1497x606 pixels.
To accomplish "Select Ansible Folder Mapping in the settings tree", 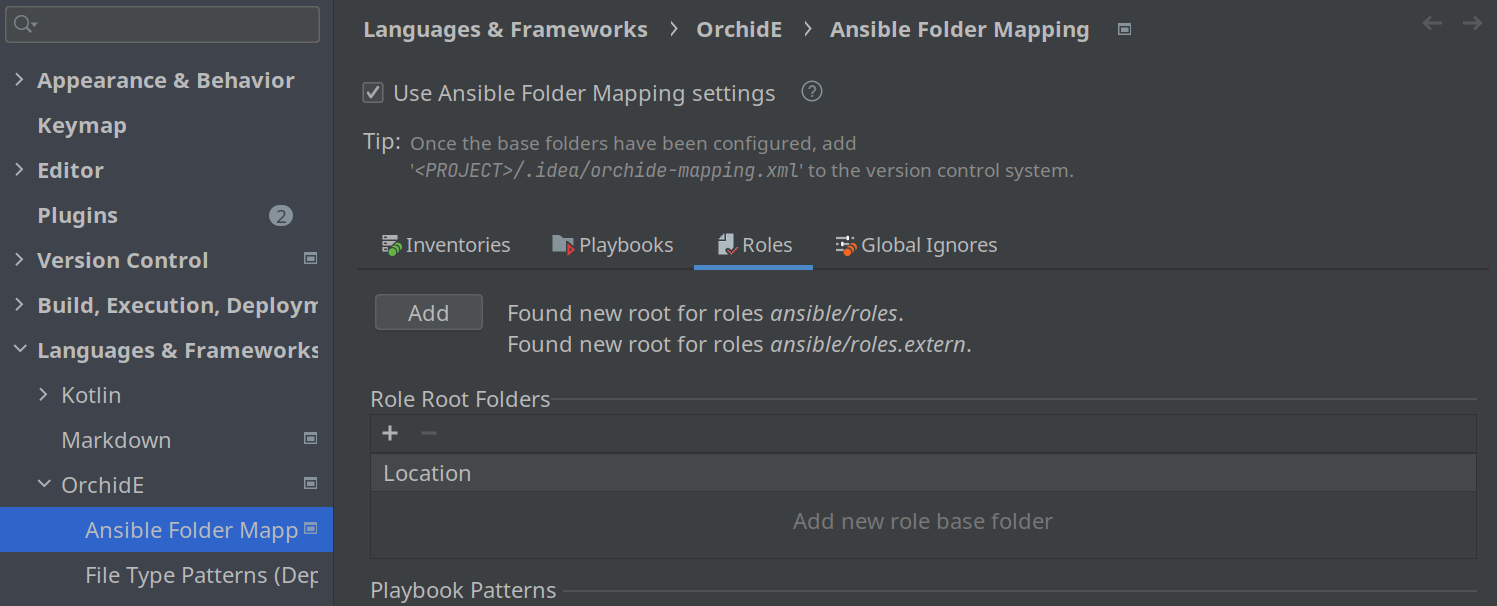I will (x=166, y=530).
